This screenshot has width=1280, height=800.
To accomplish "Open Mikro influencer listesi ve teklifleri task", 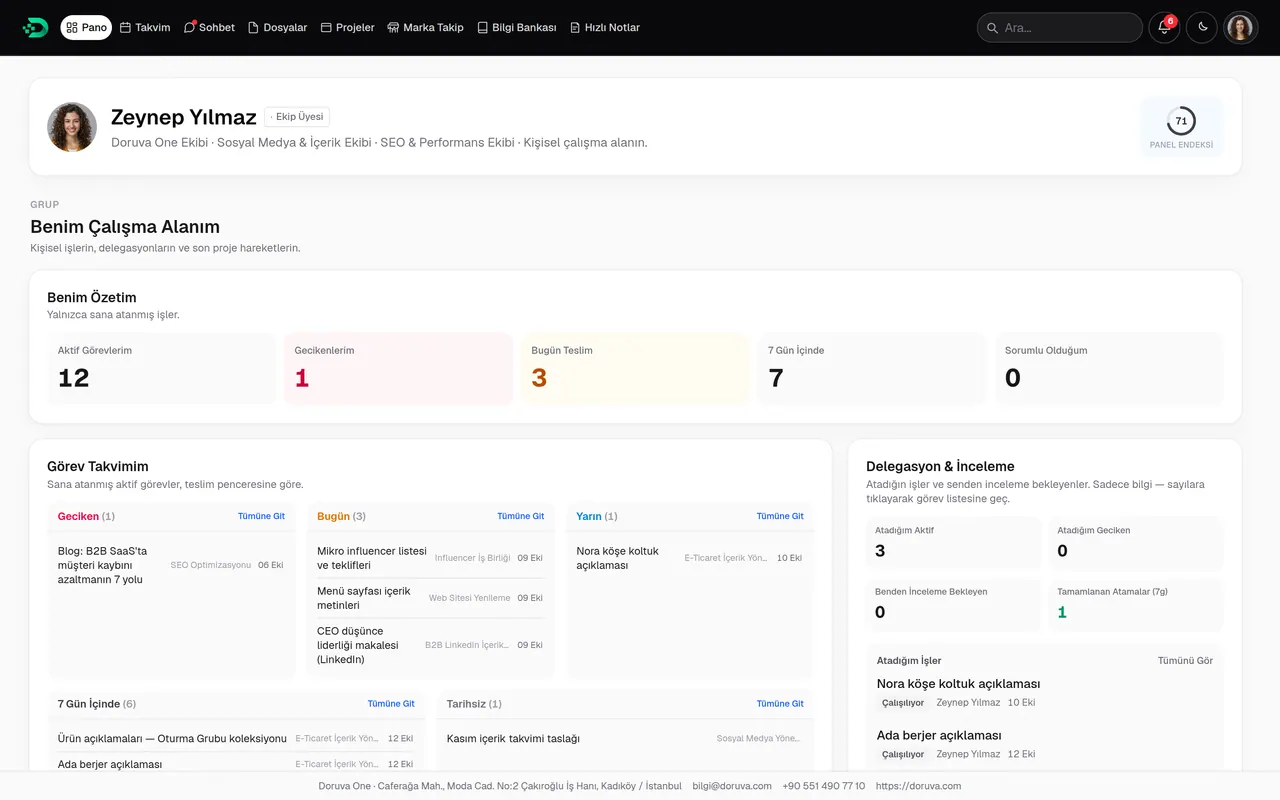I will pos(430,558).
